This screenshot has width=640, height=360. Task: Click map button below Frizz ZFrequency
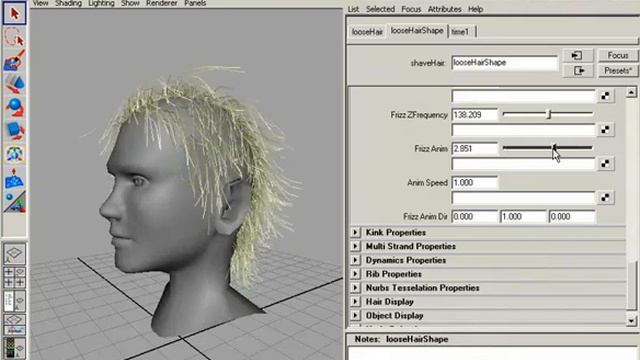click(x=605, y=130)
